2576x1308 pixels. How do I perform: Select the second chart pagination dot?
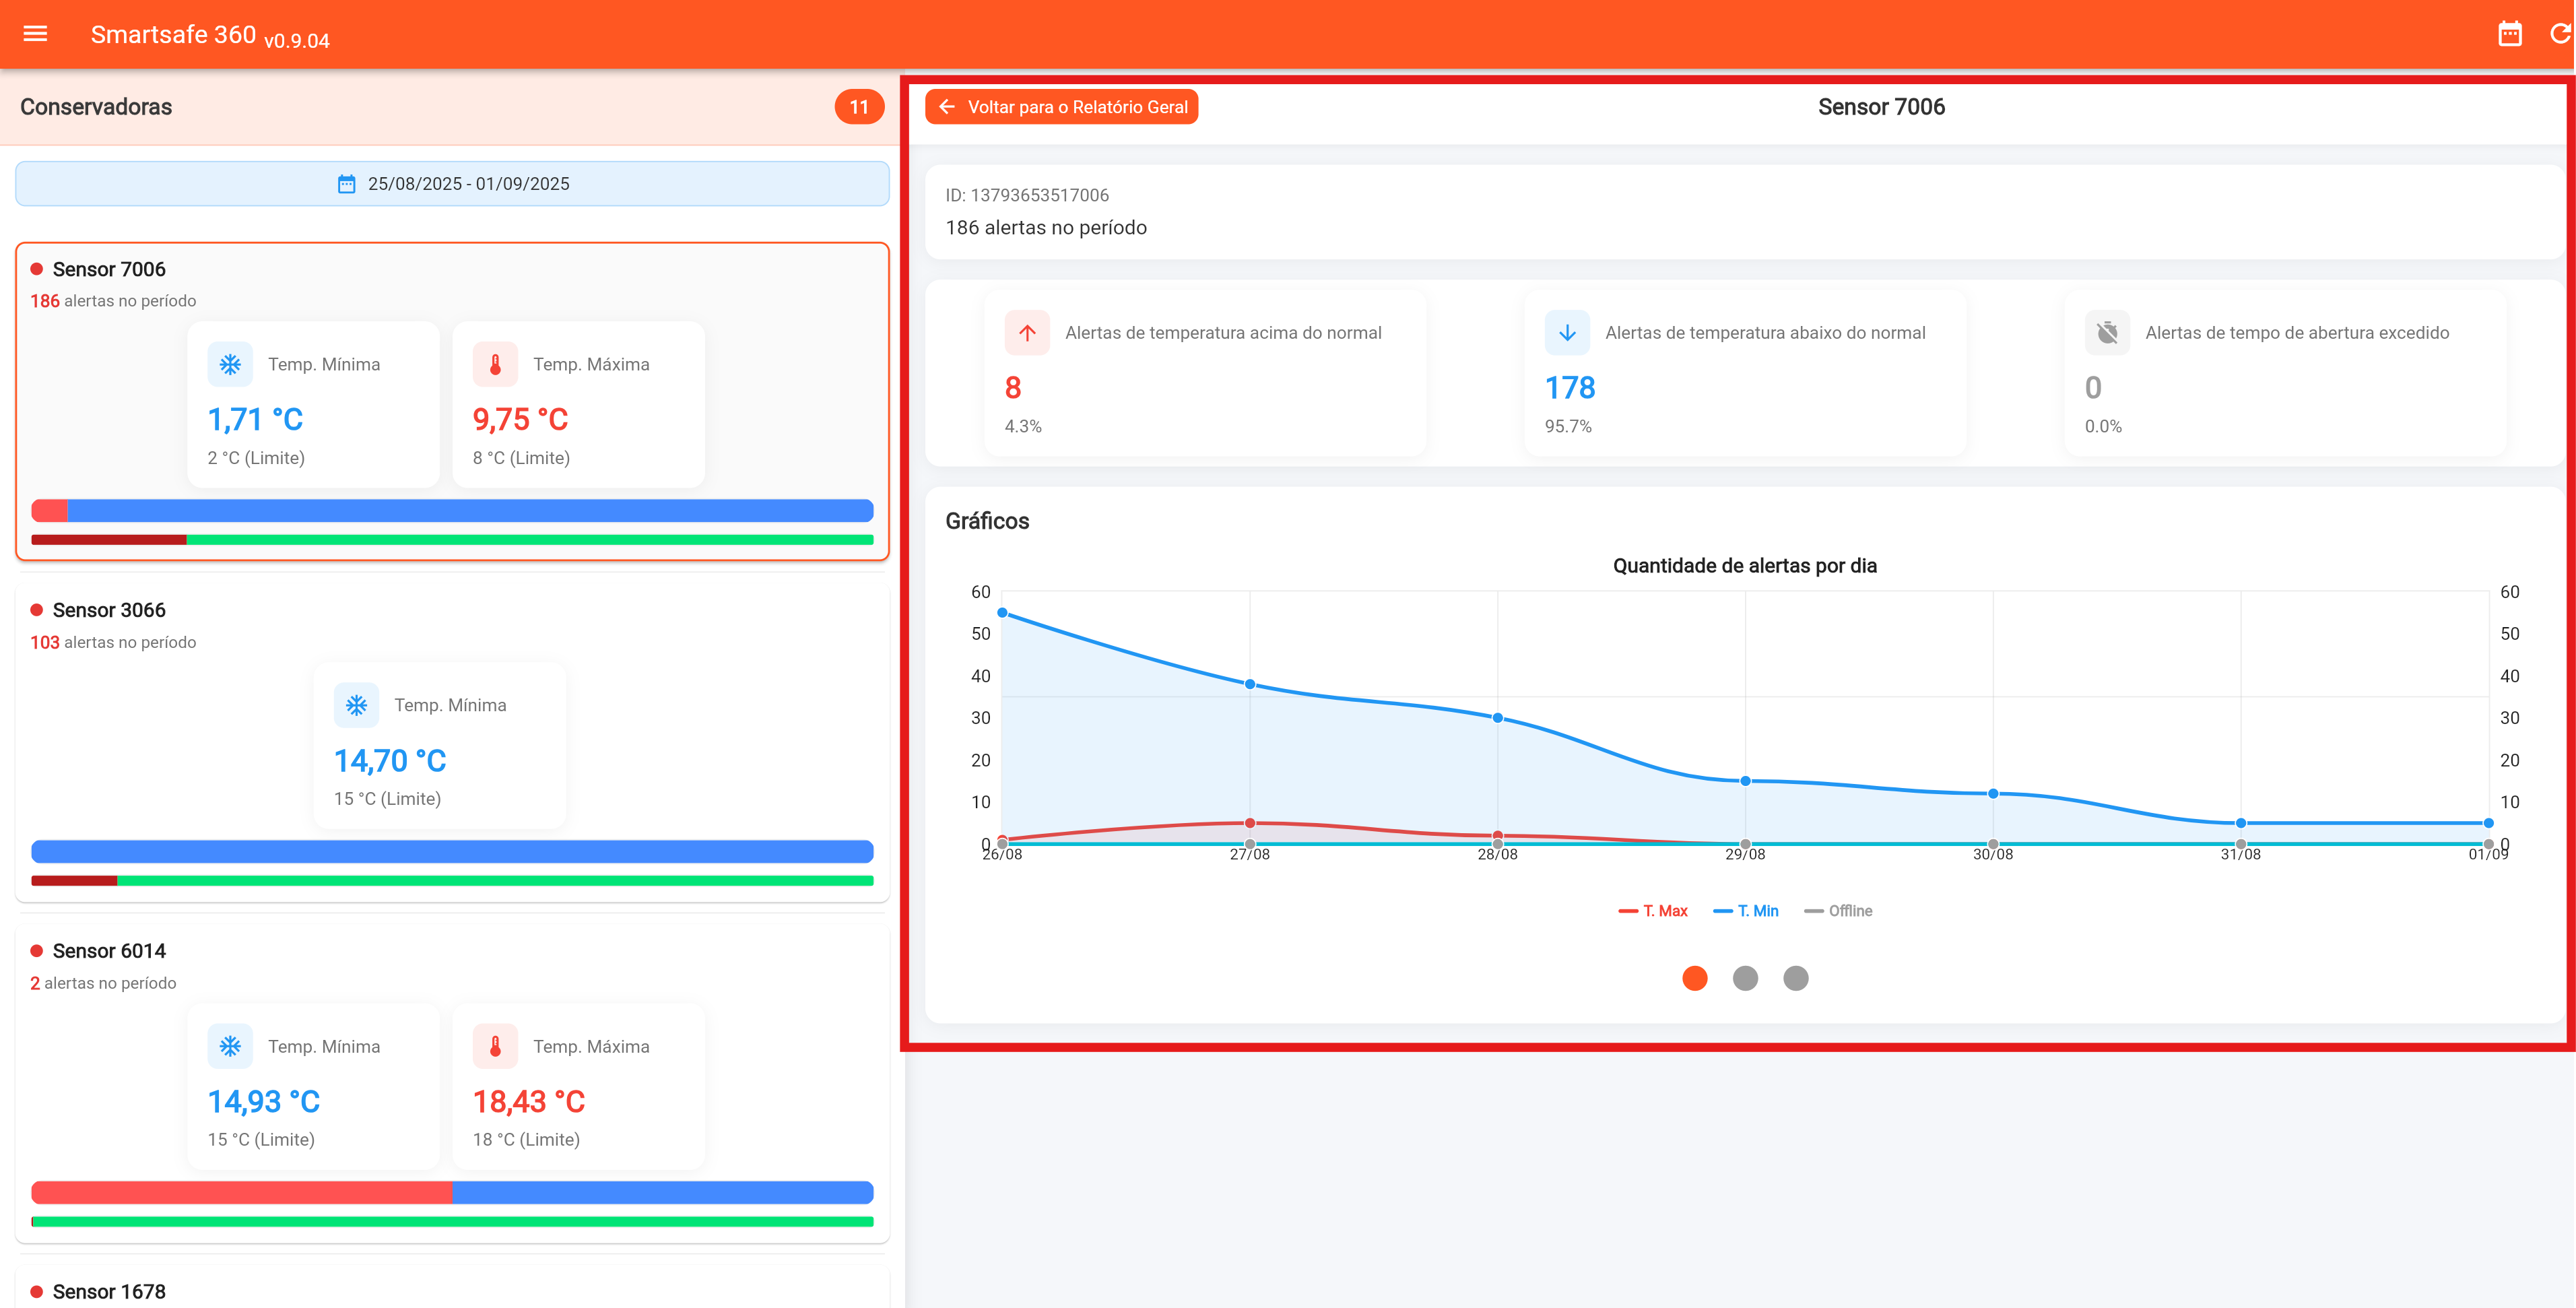coord(1745,978)
